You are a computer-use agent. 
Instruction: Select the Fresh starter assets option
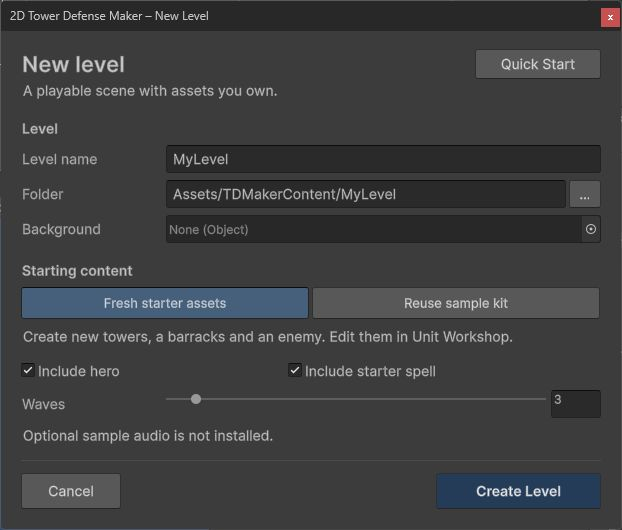pos(165,303)
